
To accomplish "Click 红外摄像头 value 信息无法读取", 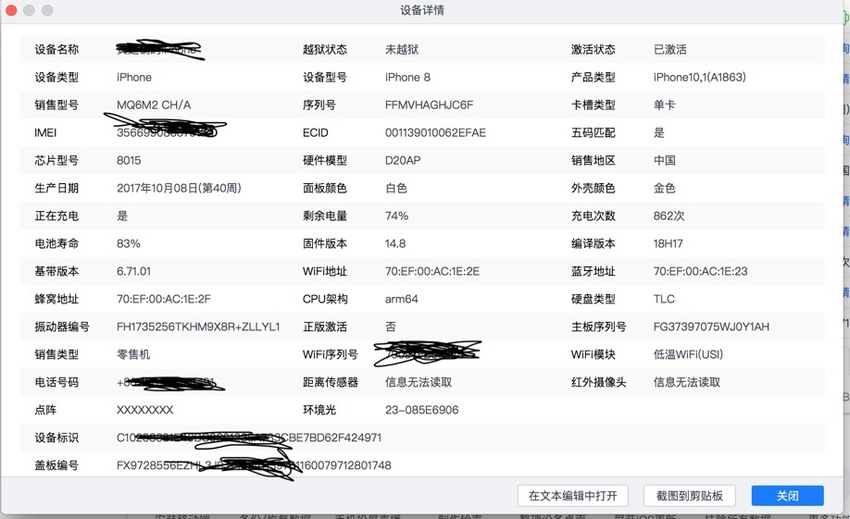I will [x=687, y=381].
